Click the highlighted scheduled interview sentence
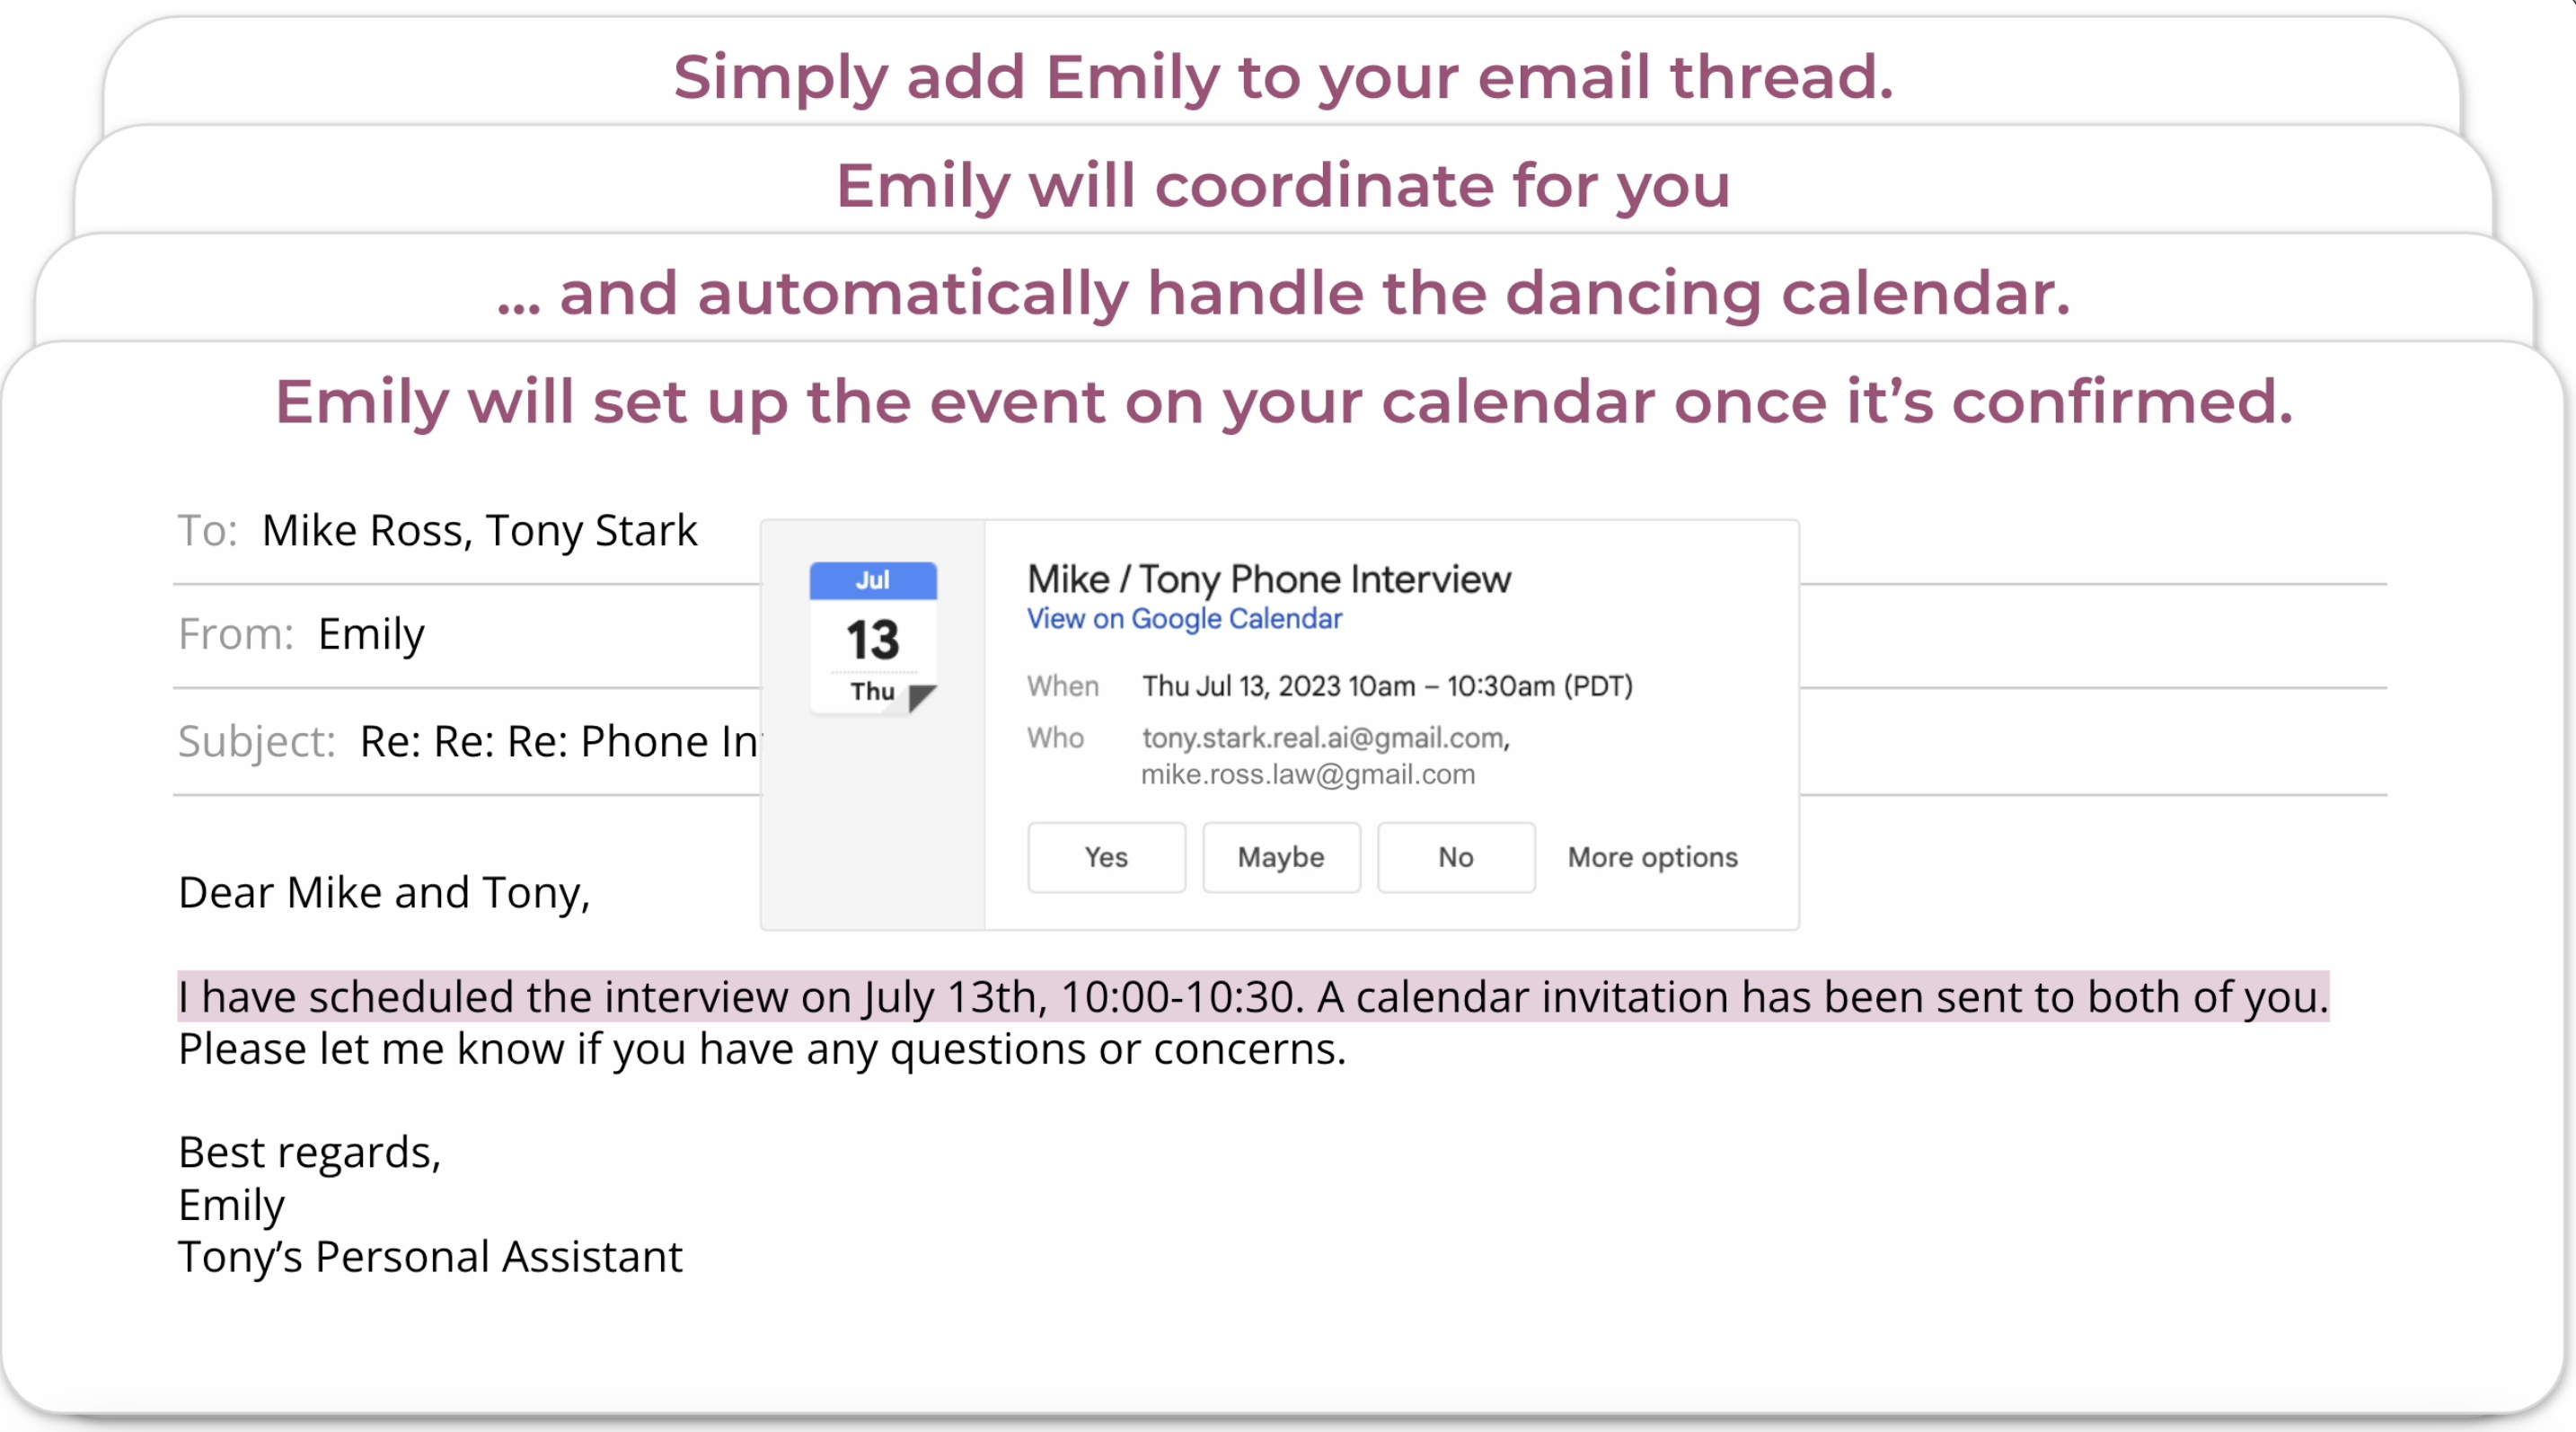The image size is (2576, 1432). (x=1252, y=997)
